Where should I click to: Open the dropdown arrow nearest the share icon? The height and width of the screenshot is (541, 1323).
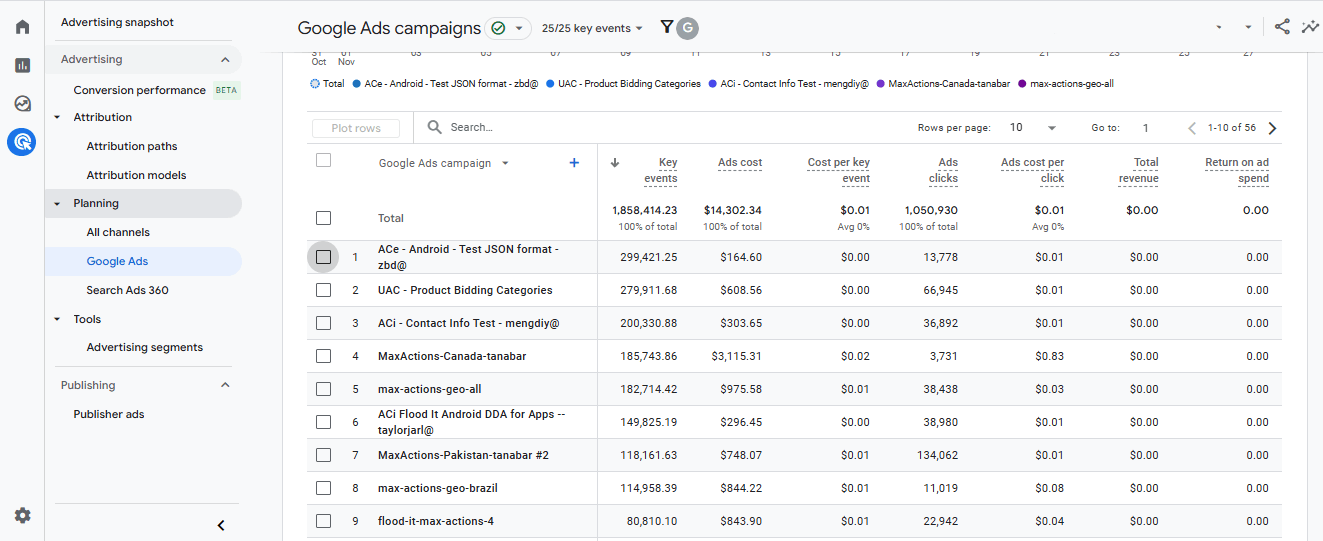pyautogui.click(x=1248, y=28)
